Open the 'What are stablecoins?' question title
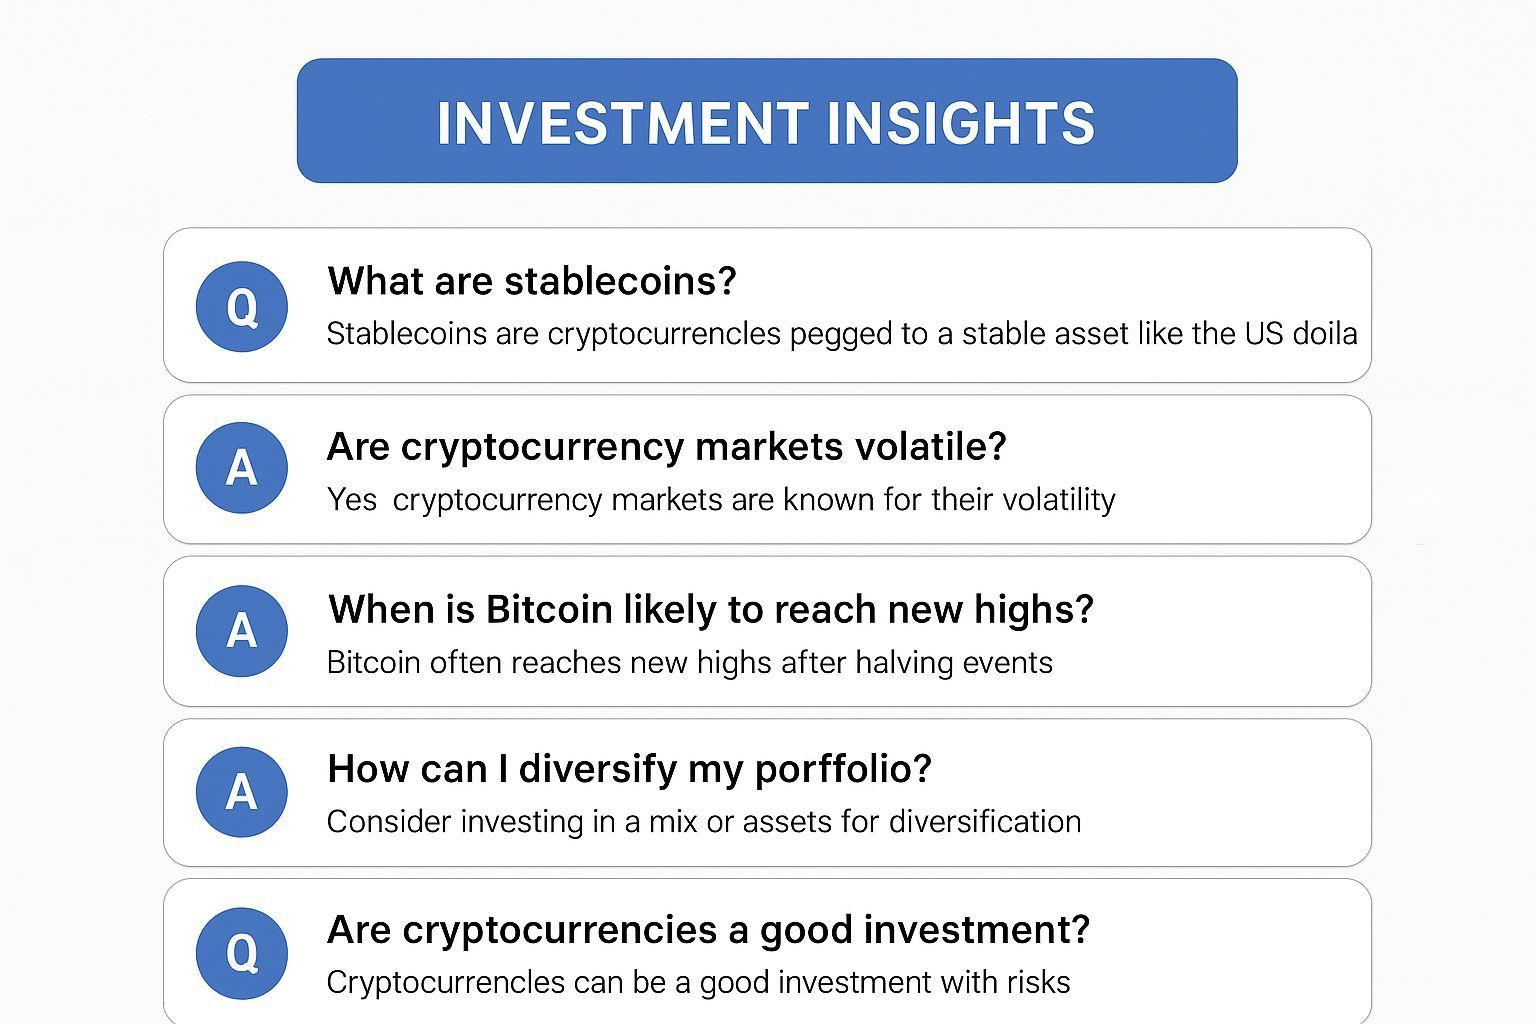The height and width of the screenshot is (1024, 1536). (531, 282)
